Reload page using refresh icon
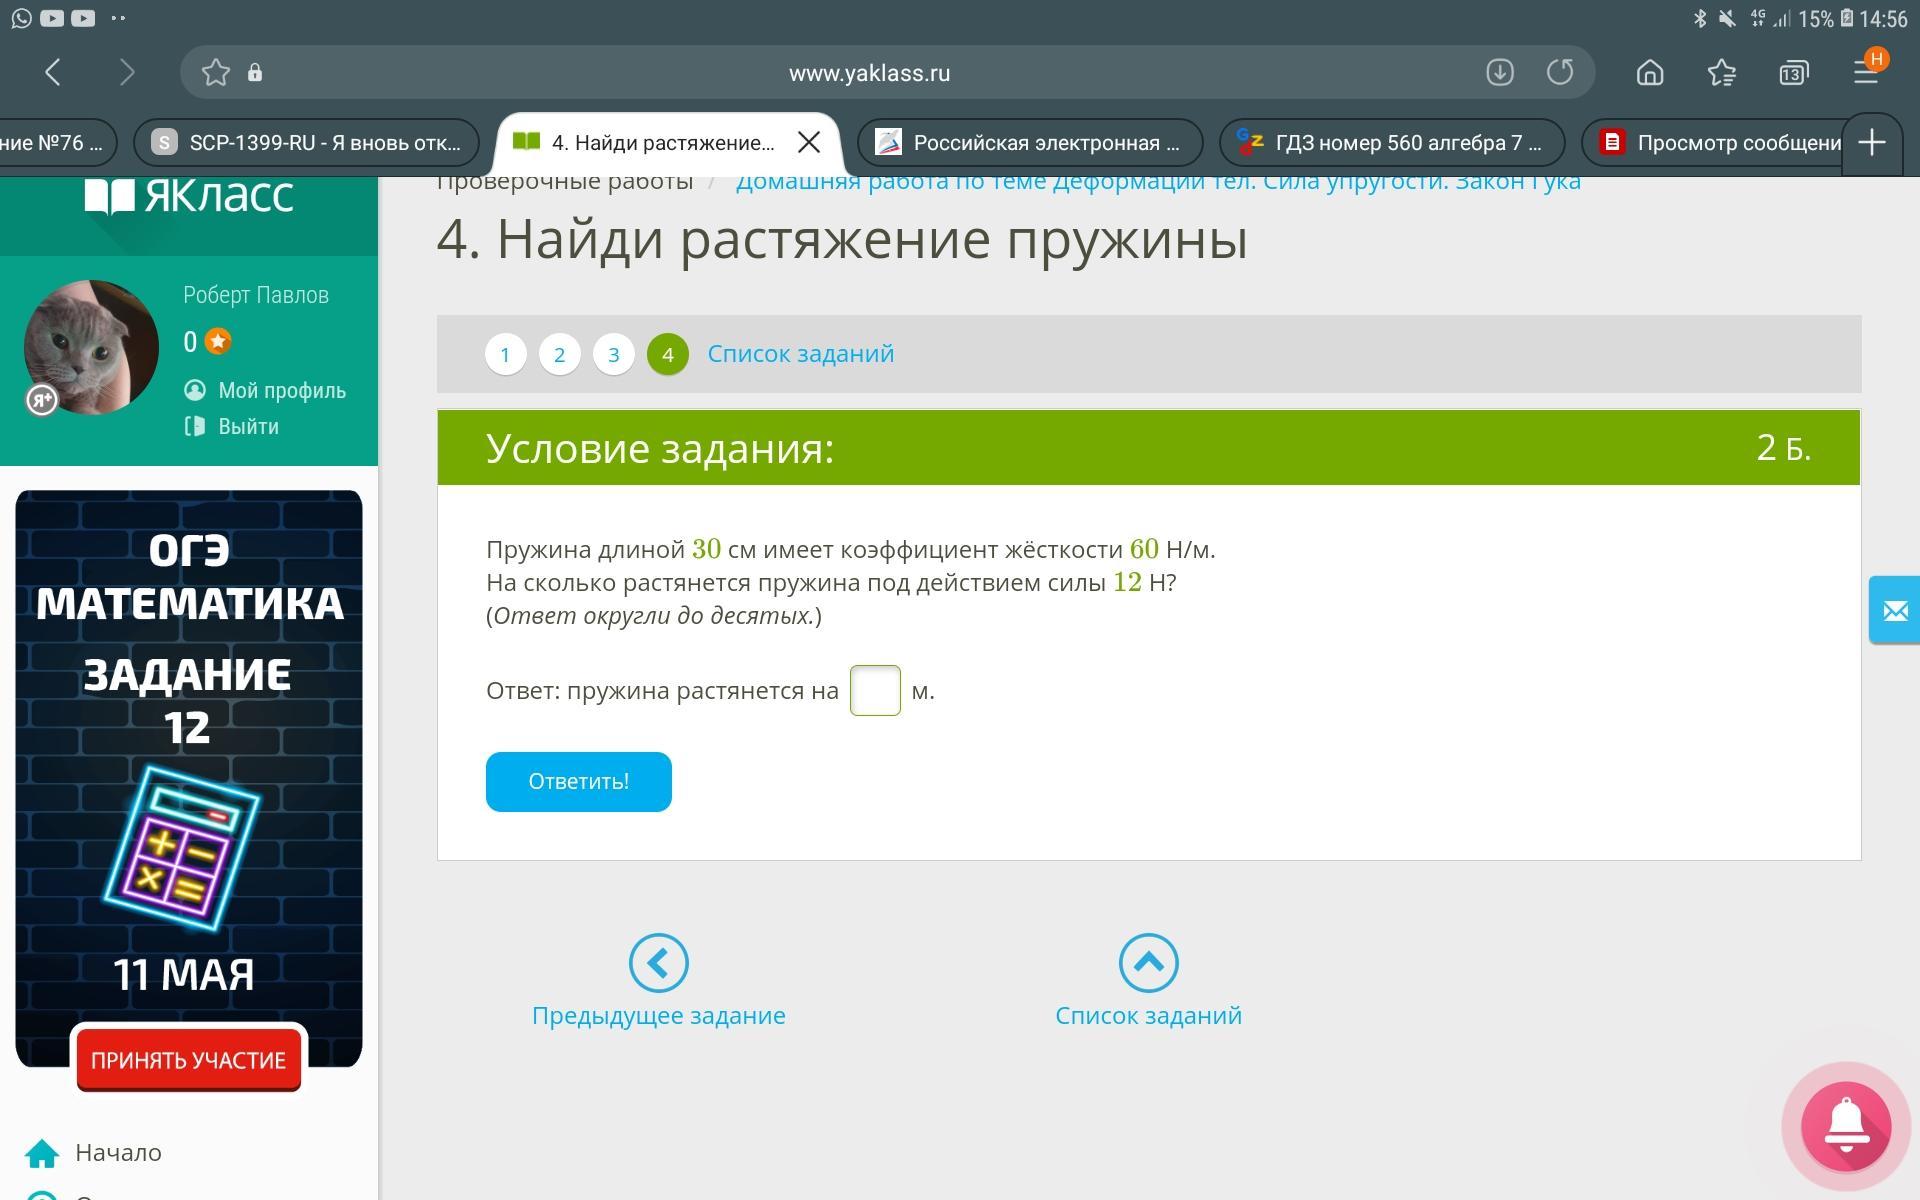The image size is (1920, 1200). (x=1560, y=72)
